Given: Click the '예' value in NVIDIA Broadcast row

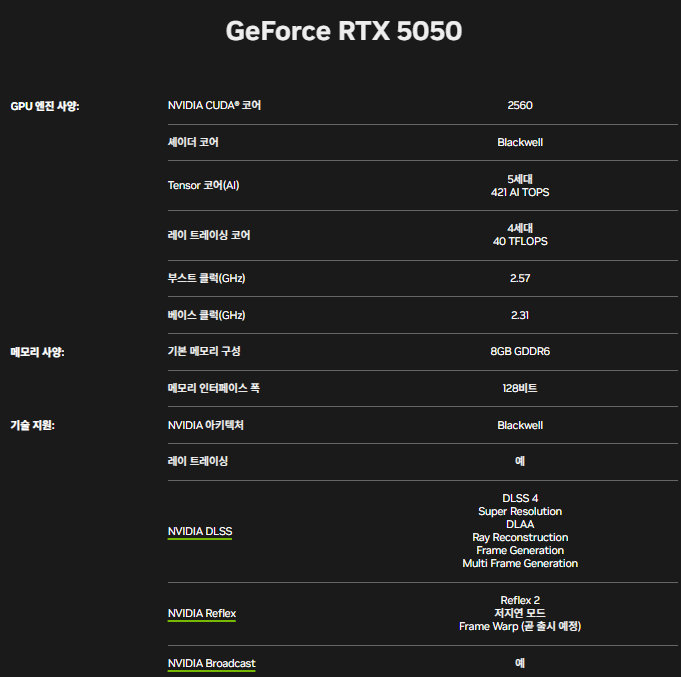Looking at the screenshot, I should pos(520,663).
